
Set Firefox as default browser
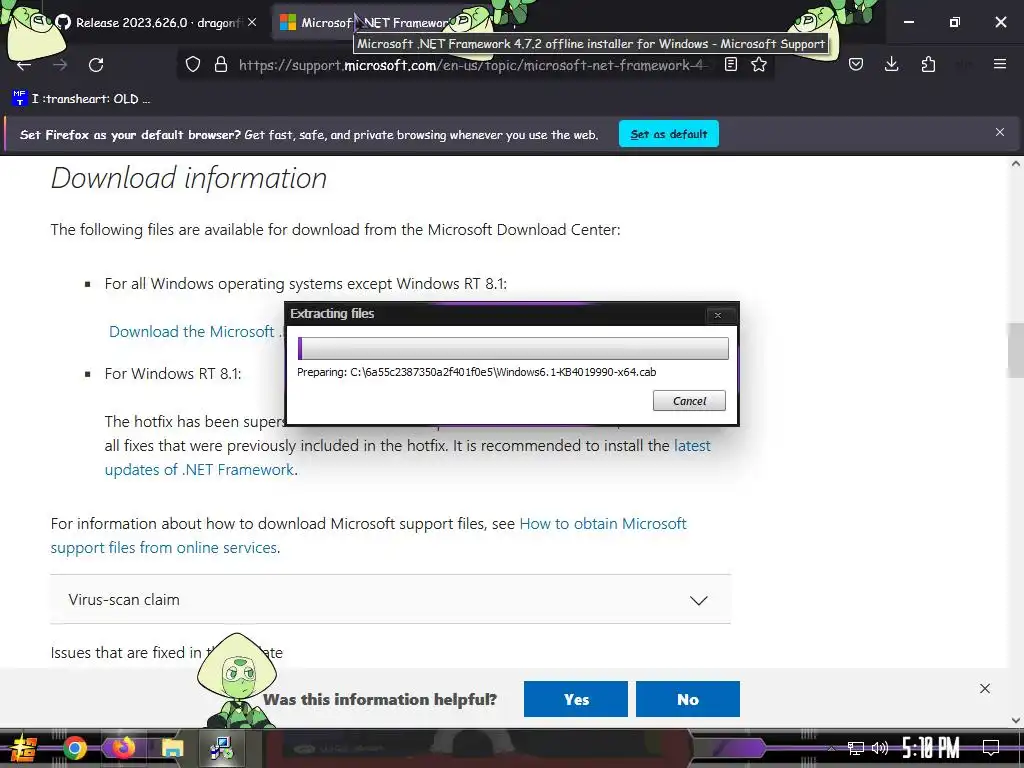[669, 134]
